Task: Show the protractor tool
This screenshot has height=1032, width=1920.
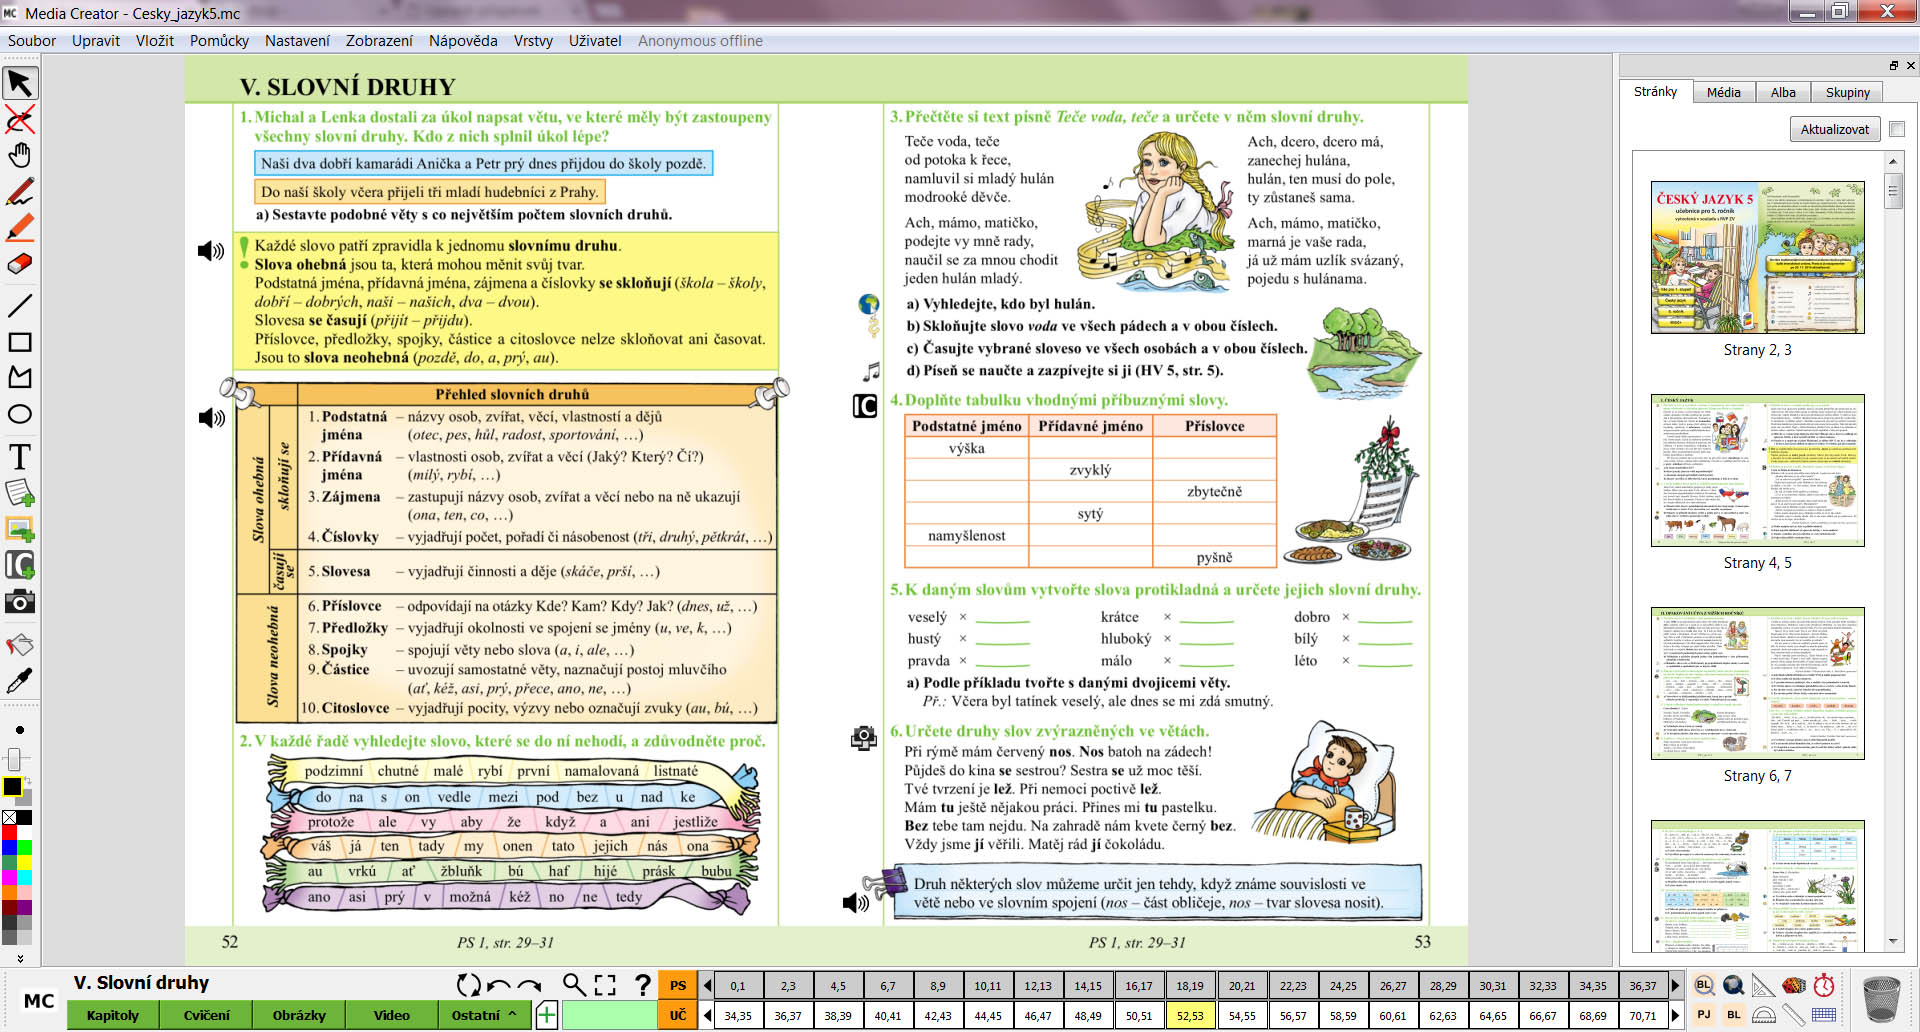Action: pos(1764,1014)
